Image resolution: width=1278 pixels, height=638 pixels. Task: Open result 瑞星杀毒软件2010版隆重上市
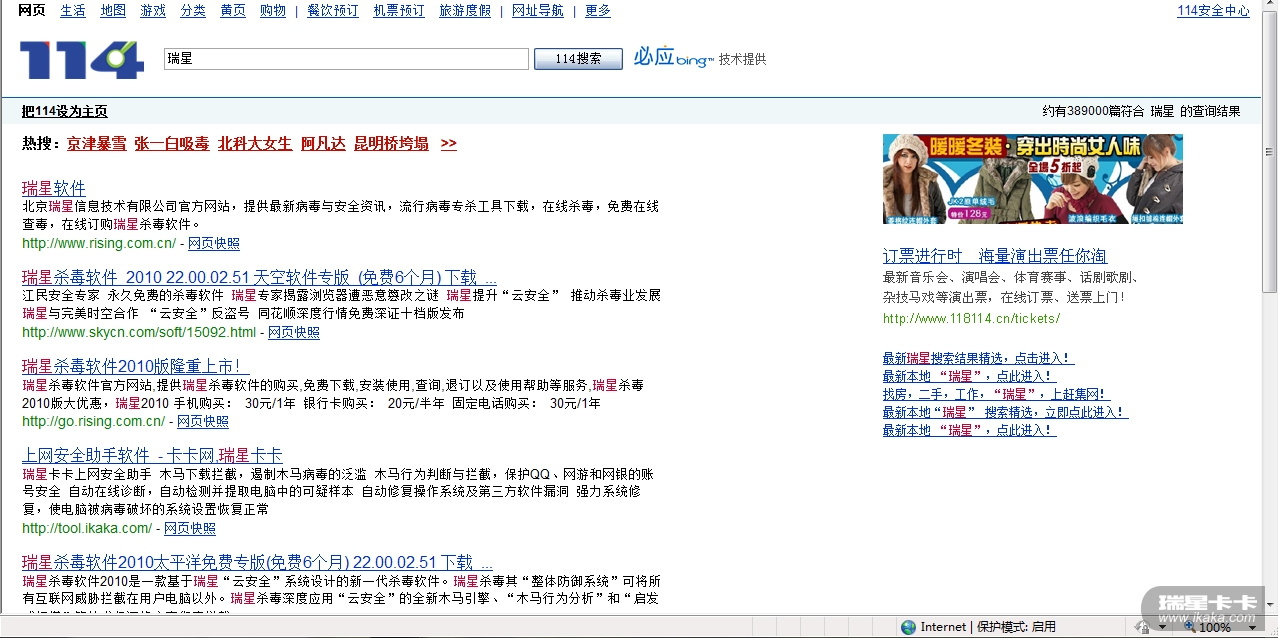(136, 366)
